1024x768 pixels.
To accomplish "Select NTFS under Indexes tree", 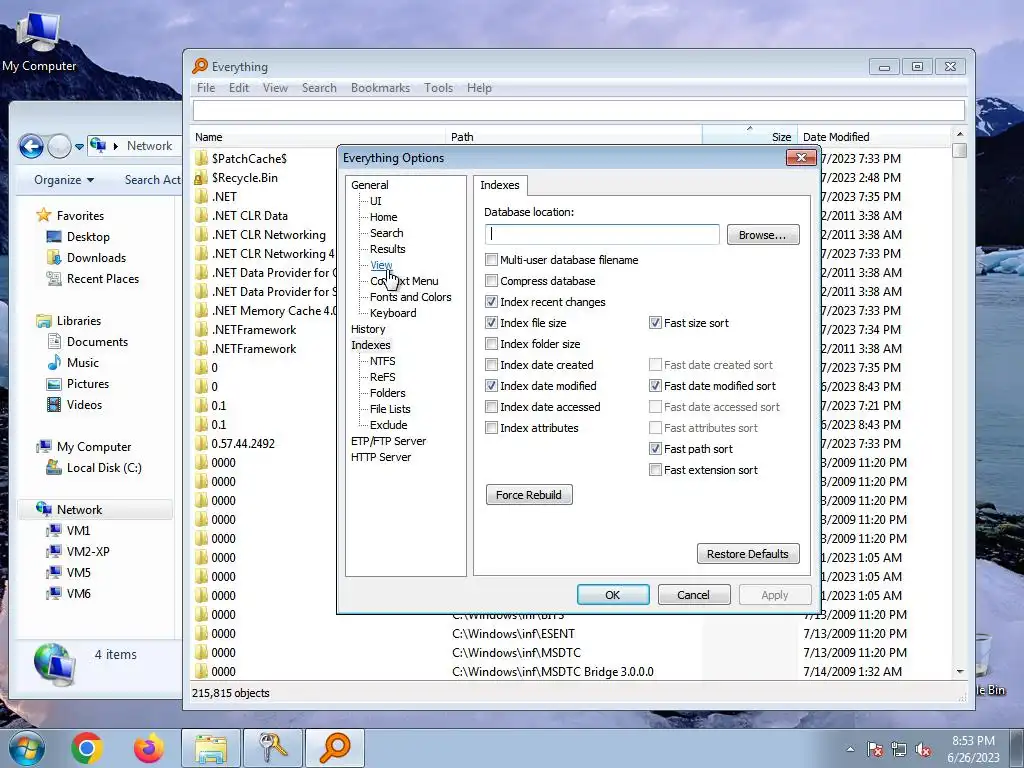I will (x=382, y=361).
